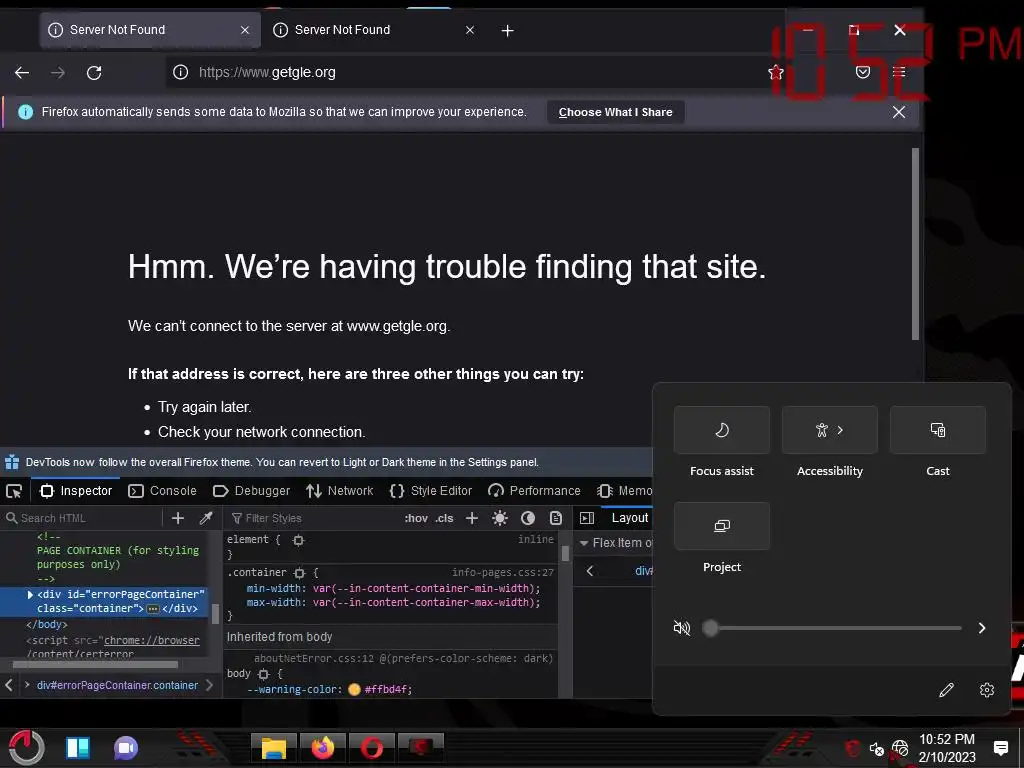The image size is (1024, 768).
Task: Select element node highlighter for .container rule
Action: [299, 573]
